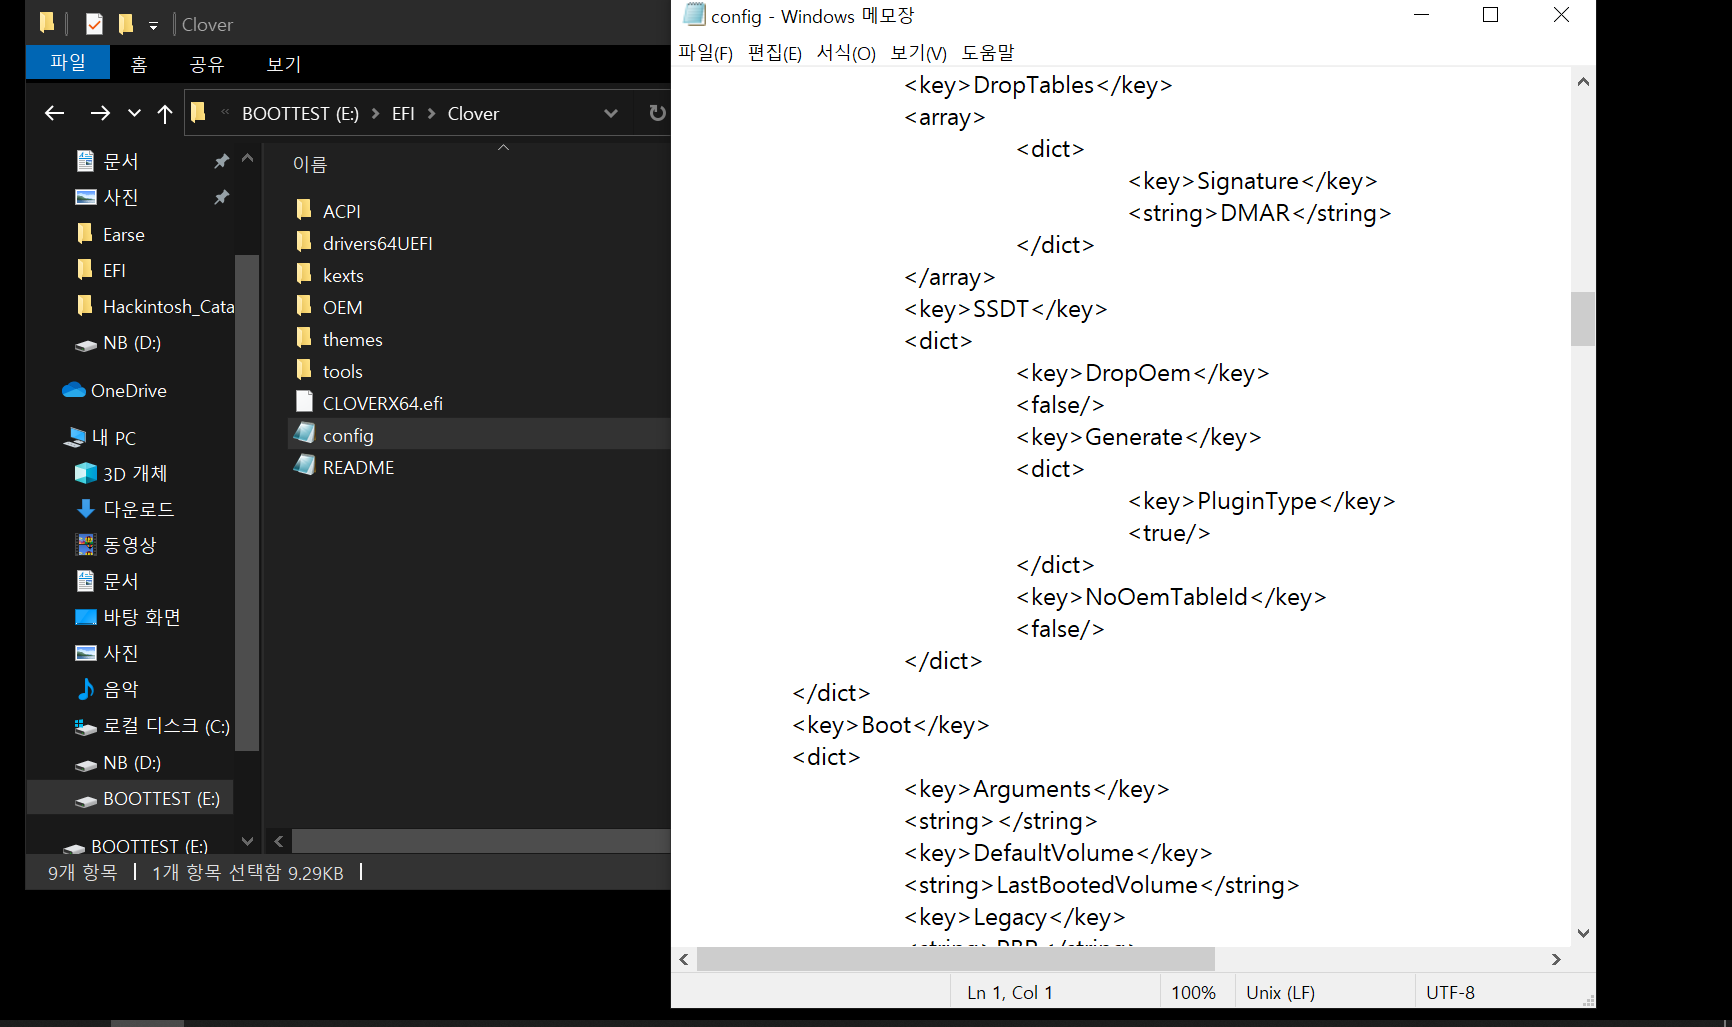The image size is (1732, 1027).
Task: Maximize the Notepad window
Action: (x=1490, y=15)
